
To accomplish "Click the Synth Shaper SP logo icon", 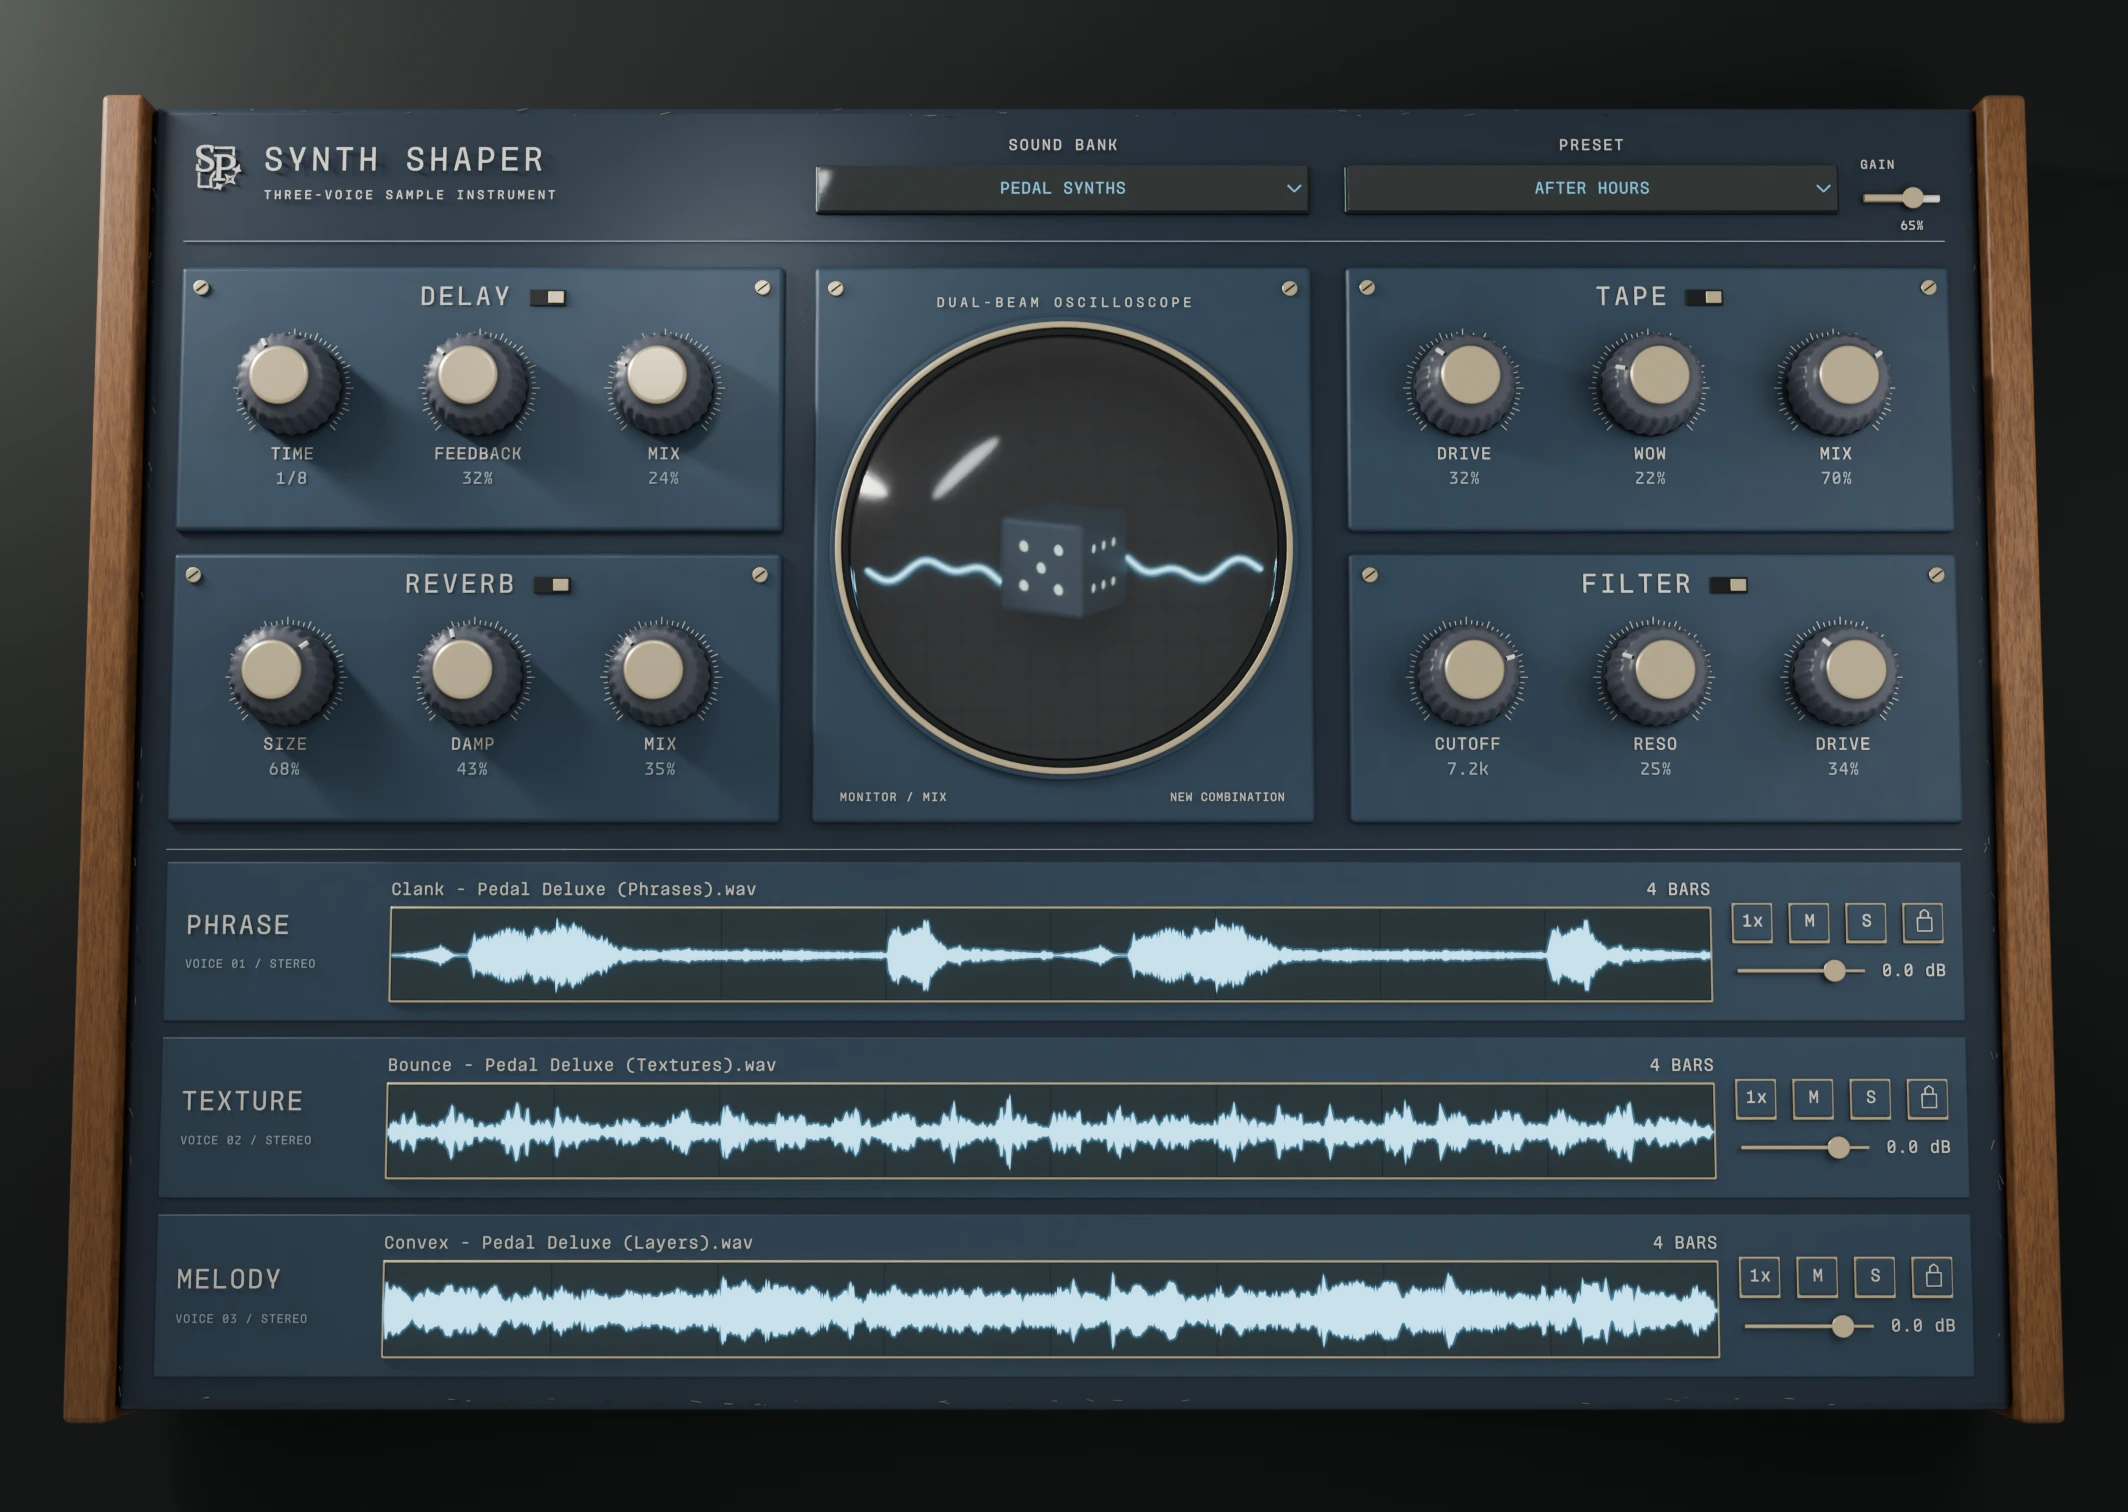I will (217, 167).
